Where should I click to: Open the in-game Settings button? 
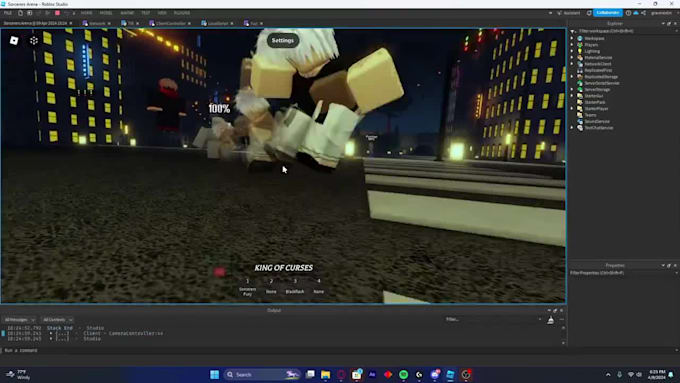point(283,40)
